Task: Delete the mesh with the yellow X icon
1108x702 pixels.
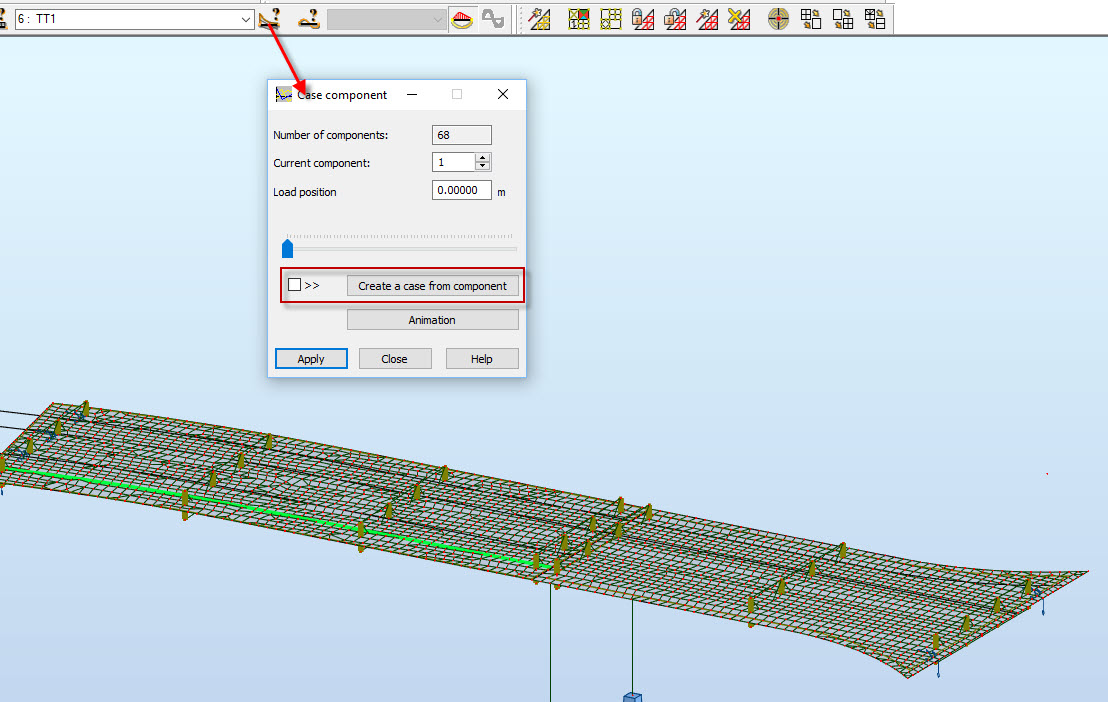Action: pyautogui.click(x=738, y=18)
